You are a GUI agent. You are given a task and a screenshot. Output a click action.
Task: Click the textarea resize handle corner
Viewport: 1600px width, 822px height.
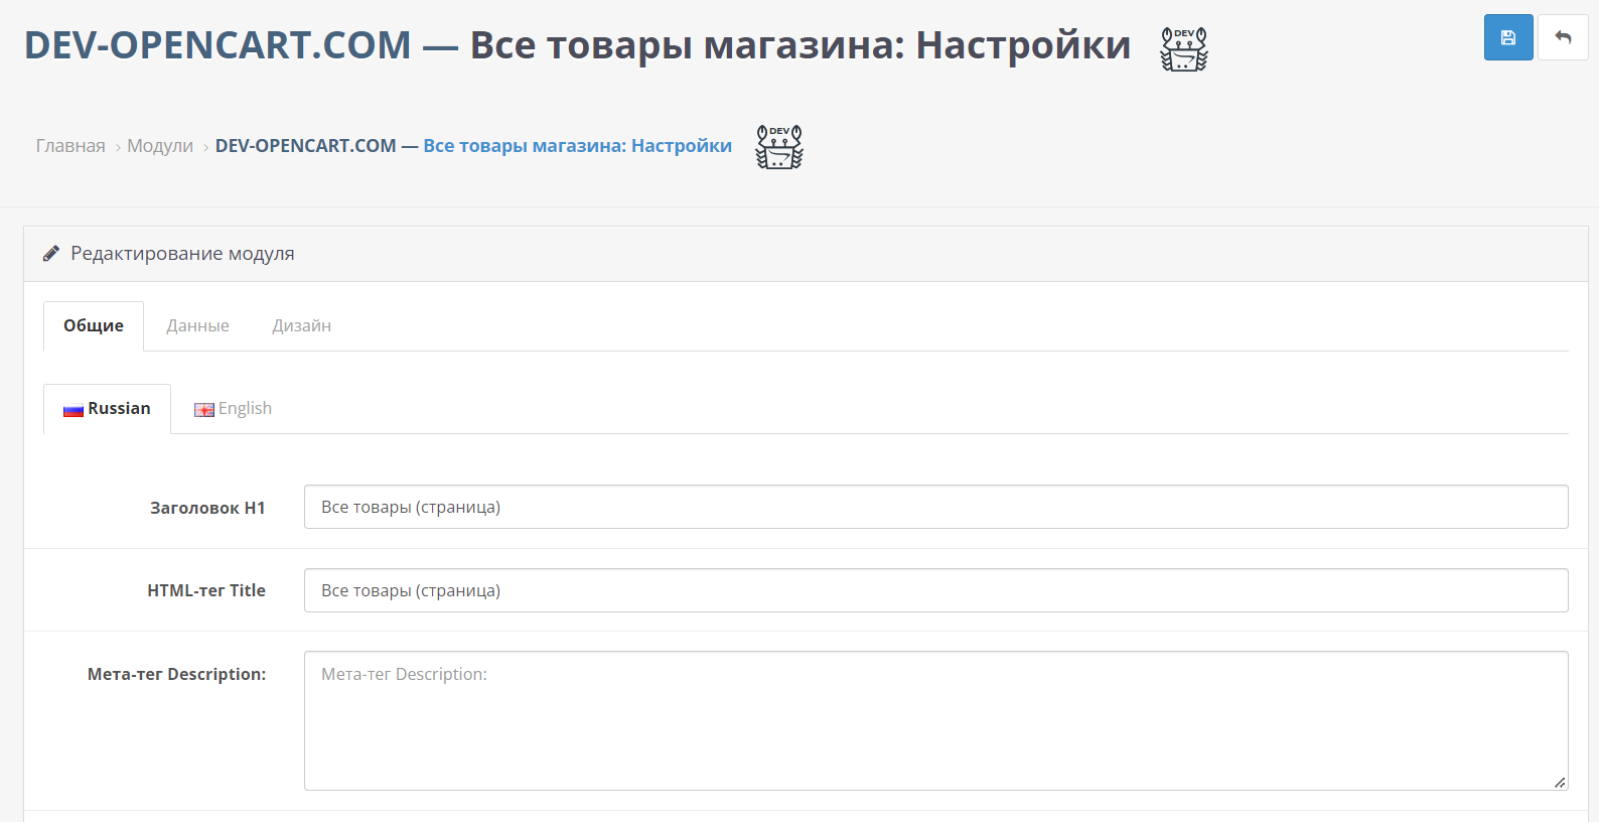click(x=1560, y=782)
